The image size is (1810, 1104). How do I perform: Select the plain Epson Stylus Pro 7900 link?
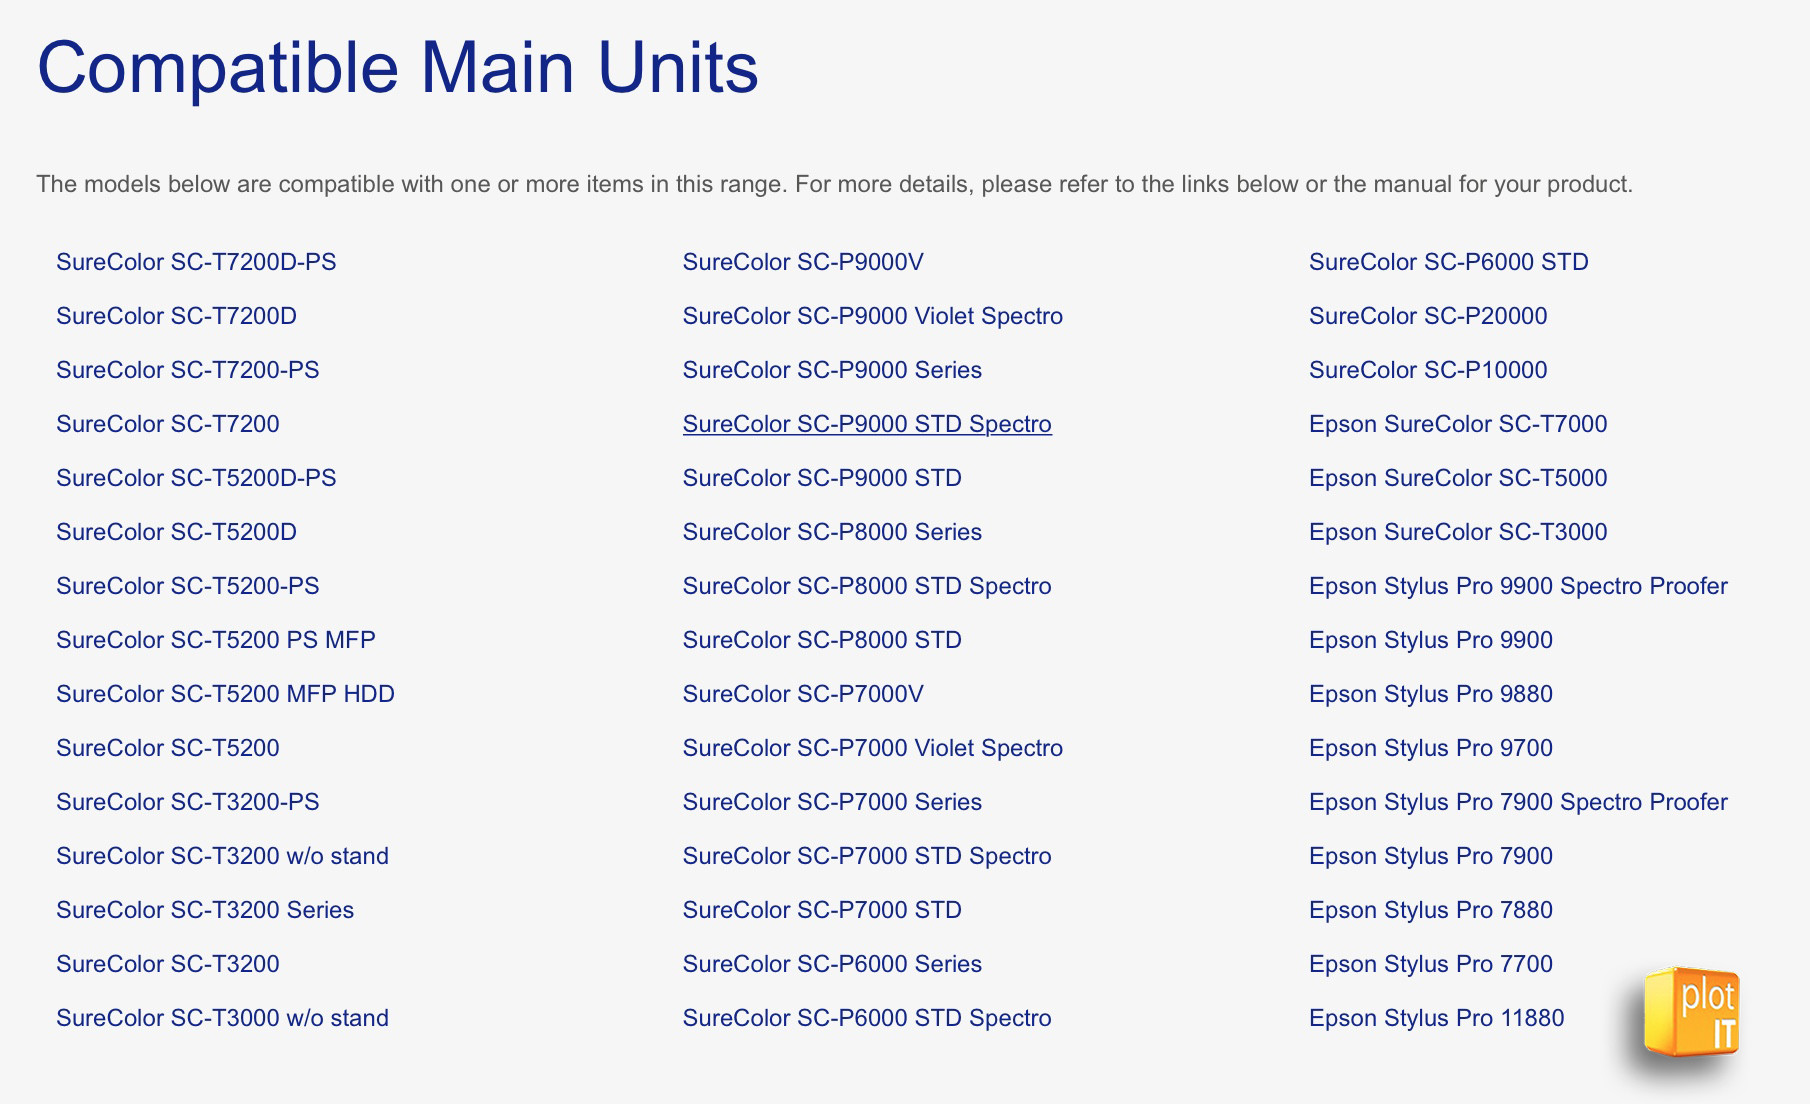click(1431, 856)
